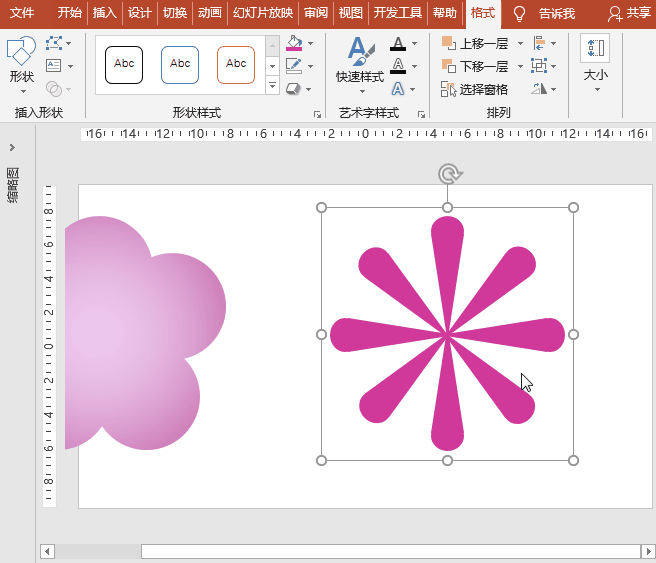Click the Edit Shape icon
Viewport: 656px width, 563px height.
54,44
